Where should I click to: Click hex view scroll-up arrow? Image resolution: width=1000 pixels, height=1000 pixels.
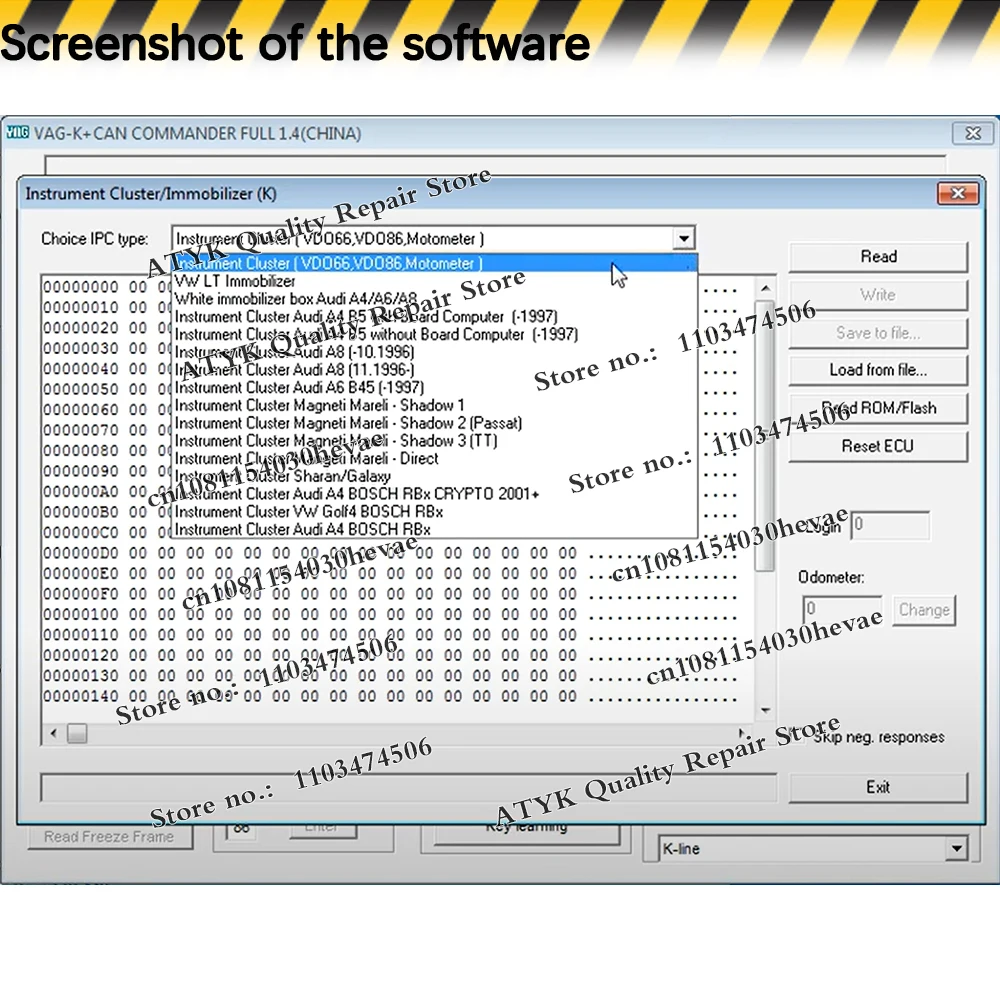click(765, 289)
